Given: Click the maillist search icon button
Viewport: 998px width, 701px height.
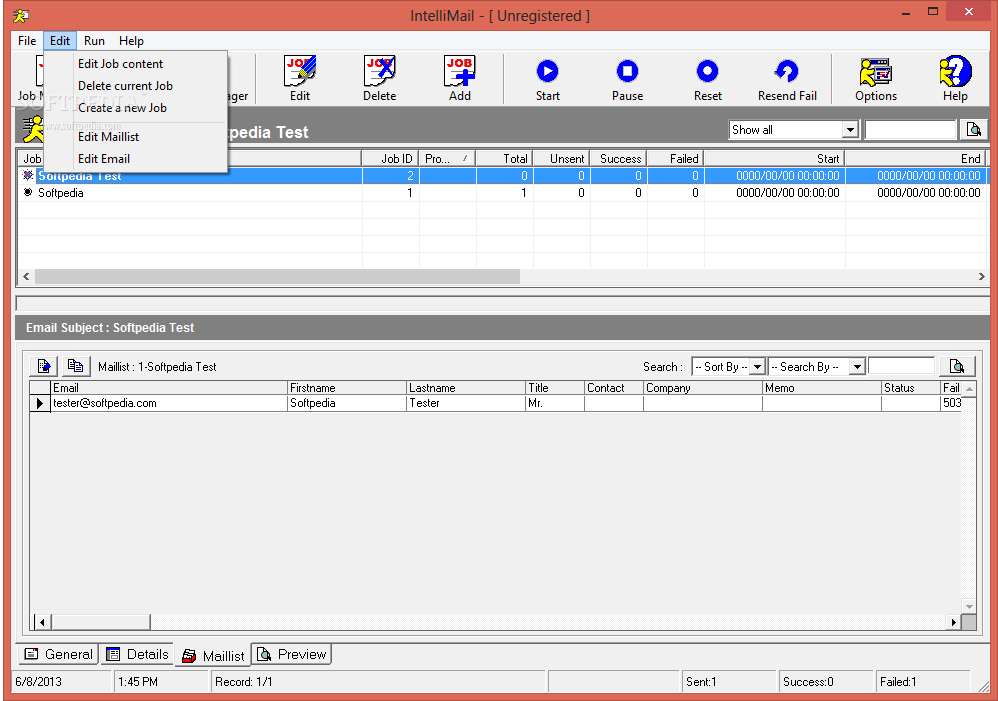Looking at the screenshot, I should point(957,366).
